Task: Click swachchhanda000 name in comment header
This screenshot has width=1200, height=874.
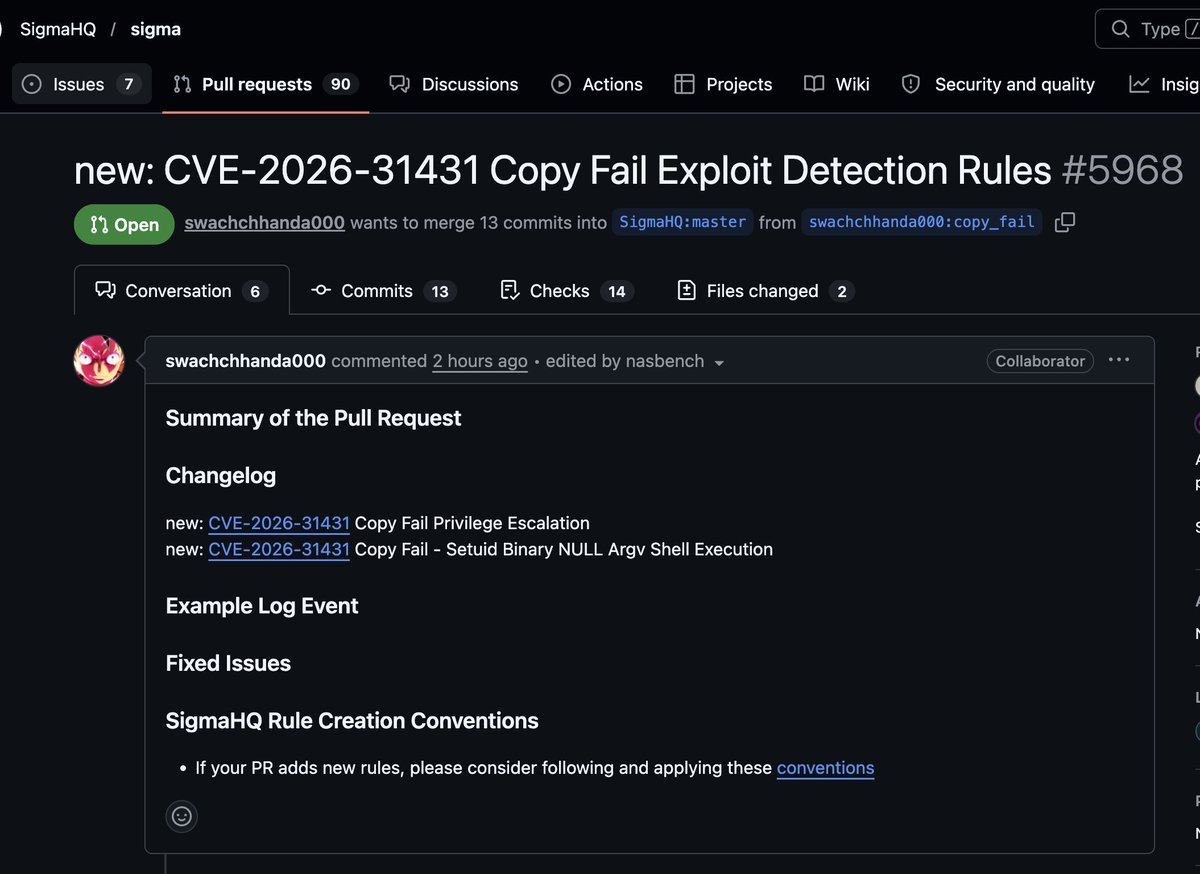Action: 246,361
